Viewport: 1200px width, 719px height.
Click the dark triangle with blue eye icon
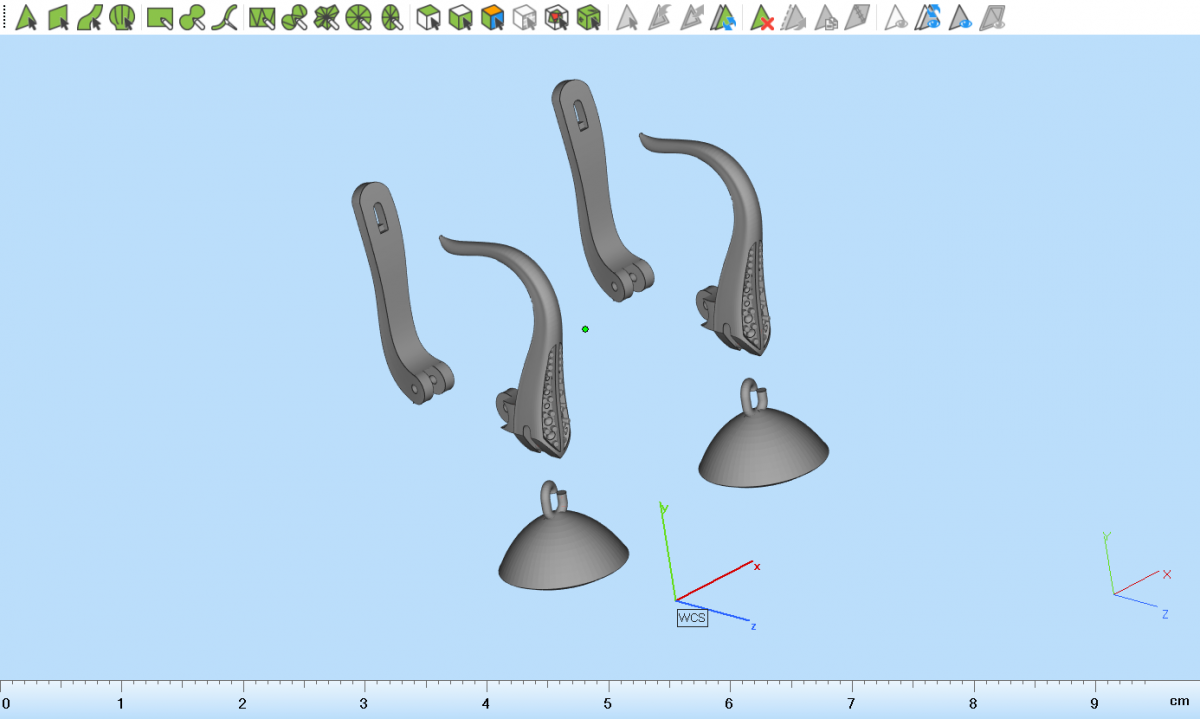[x=961, y=17]
